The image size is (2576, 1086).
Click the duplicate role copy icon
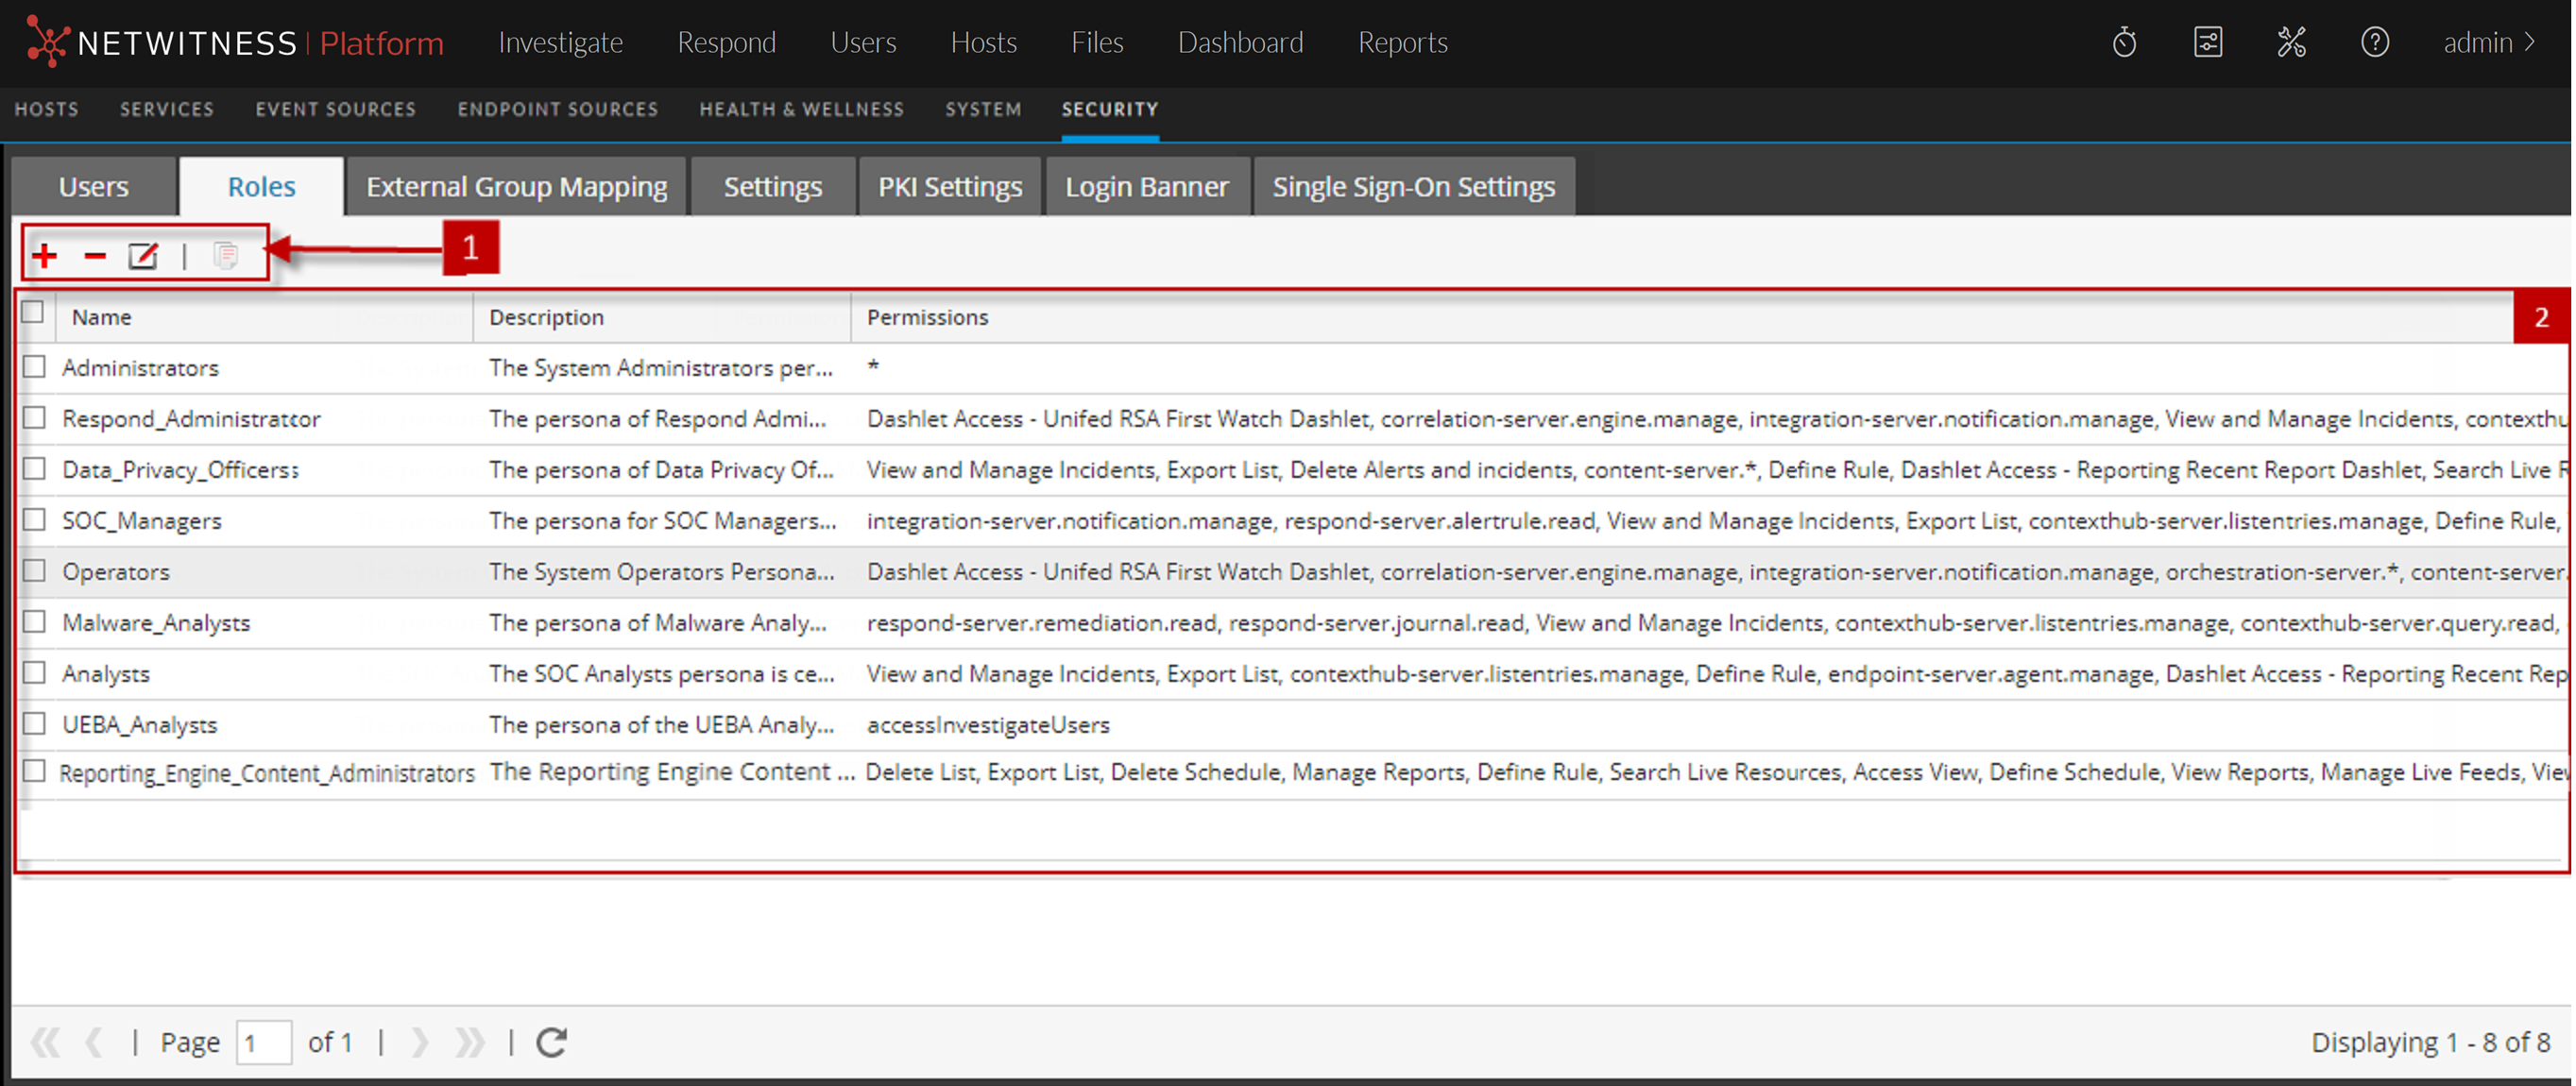226,256
